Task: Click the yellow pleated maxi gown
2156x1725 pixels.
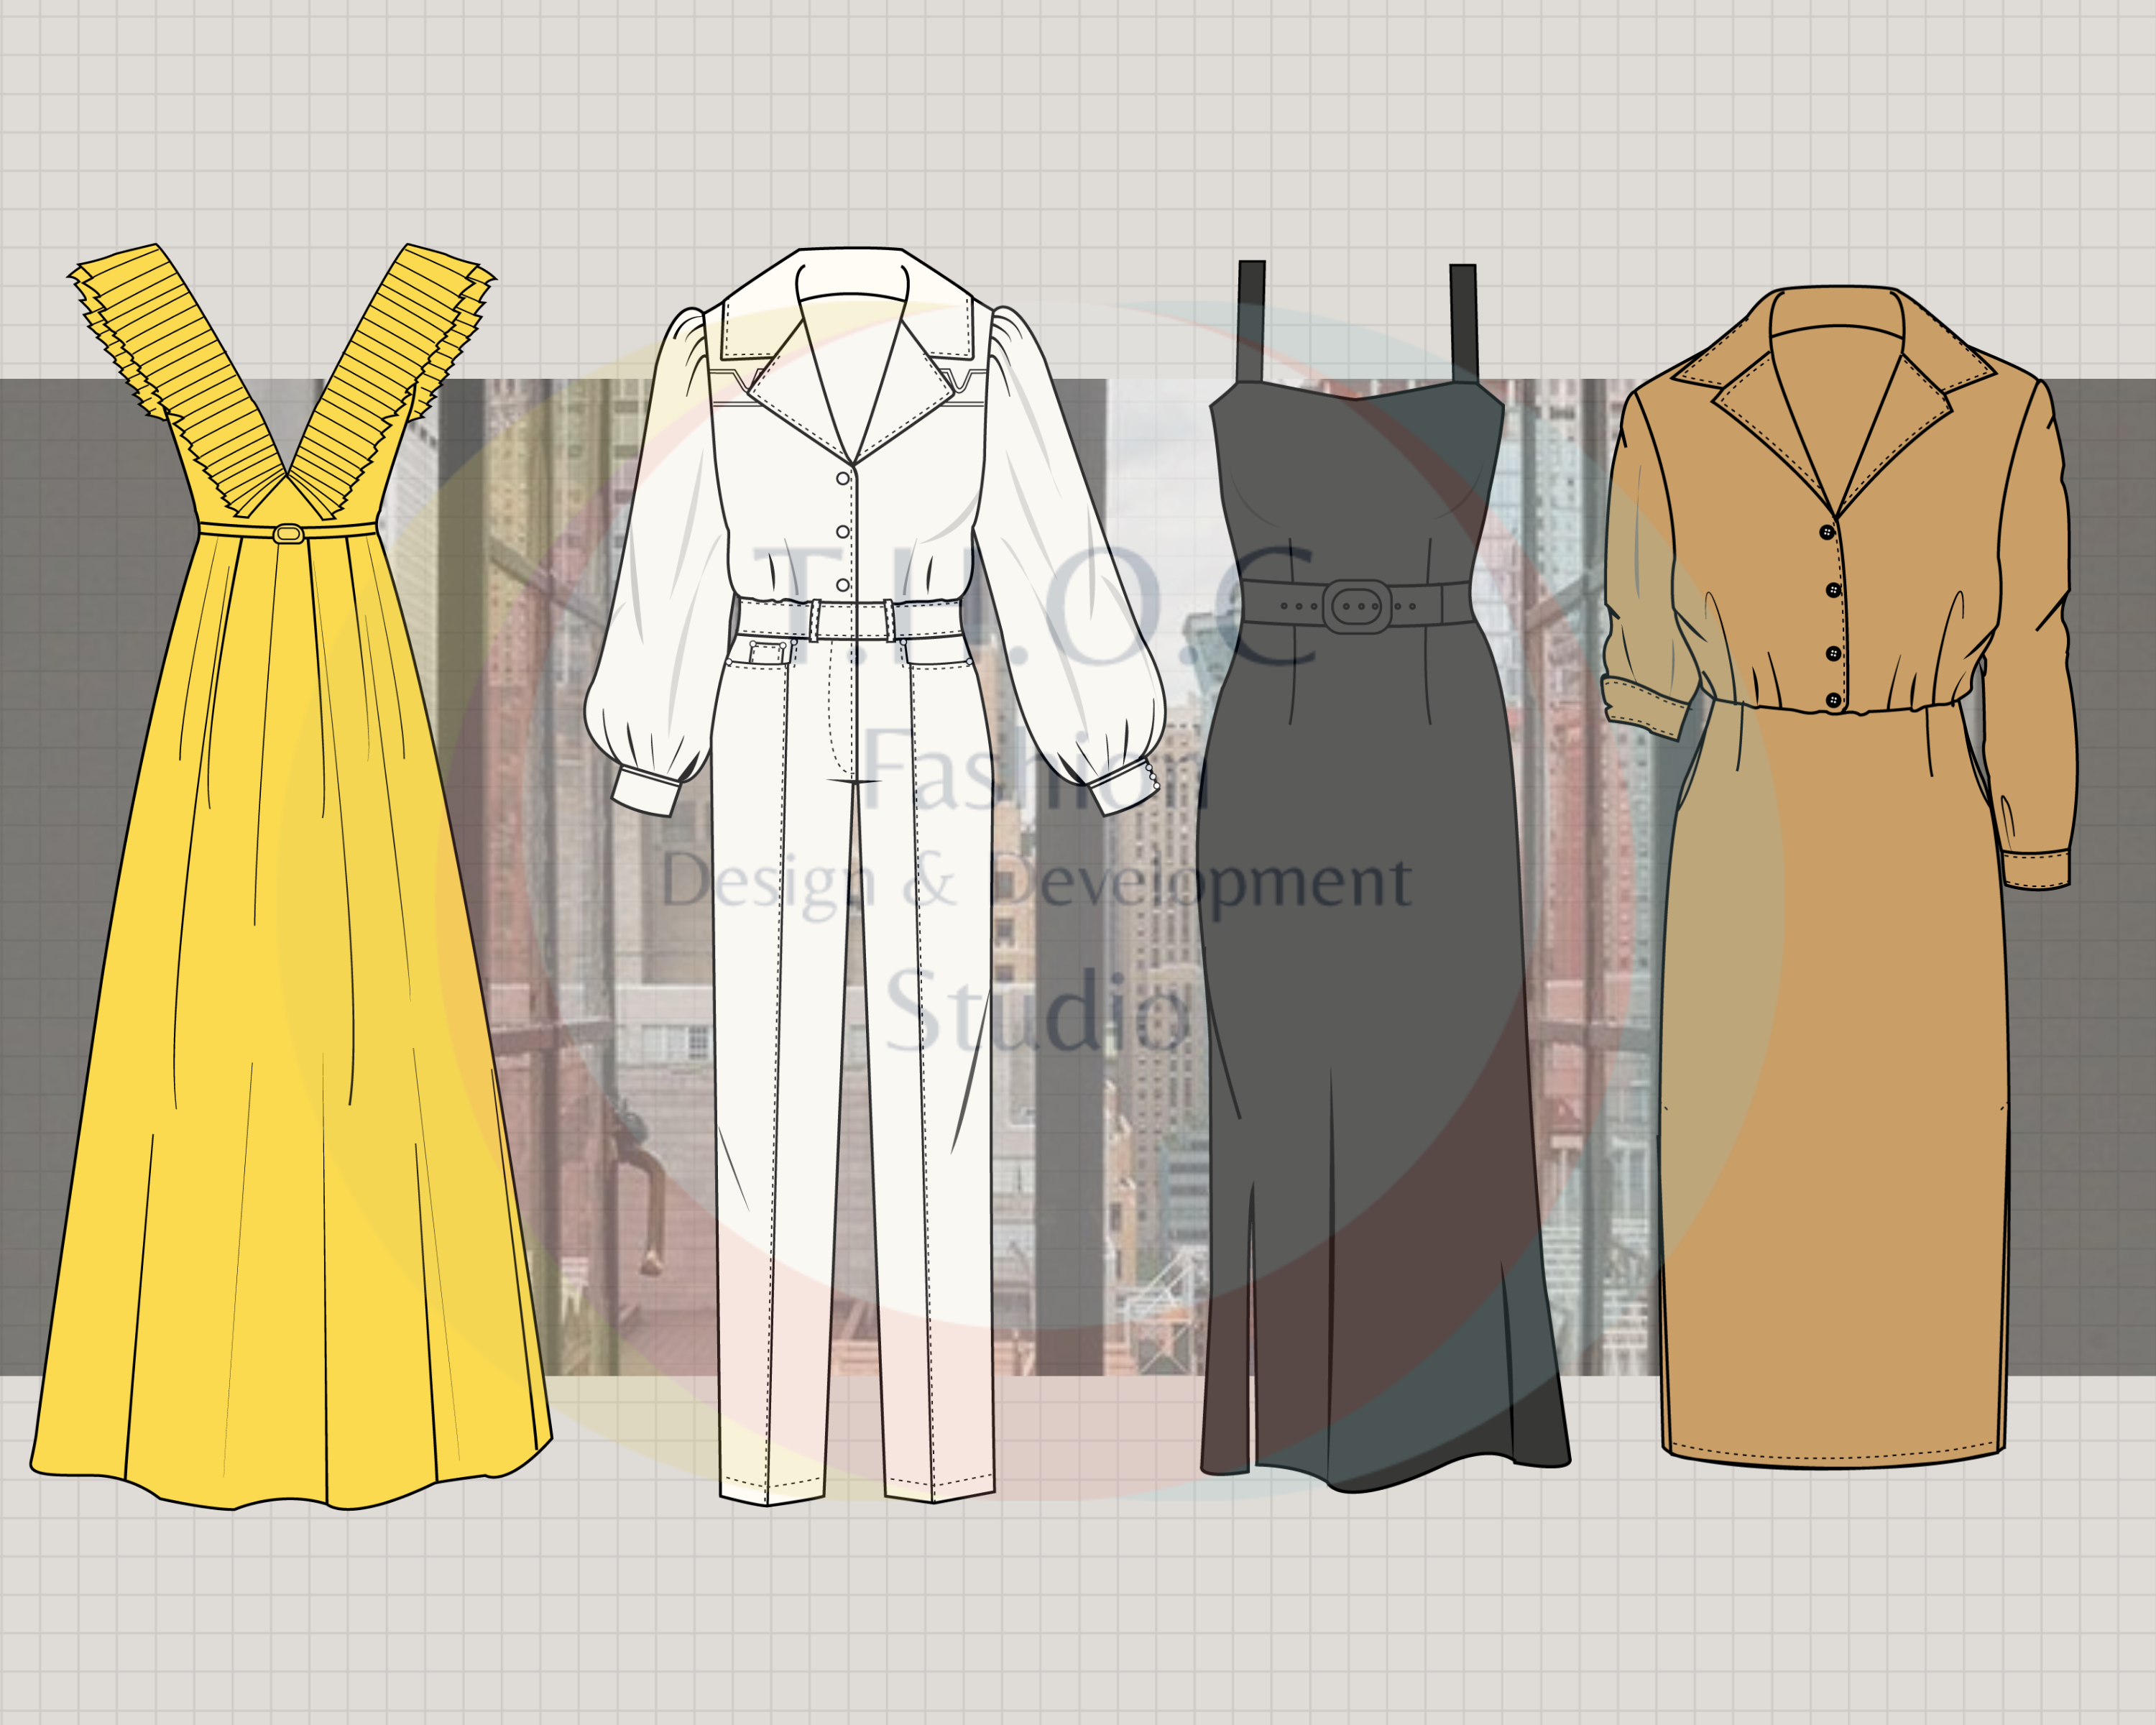Action: coord(290,1000)
